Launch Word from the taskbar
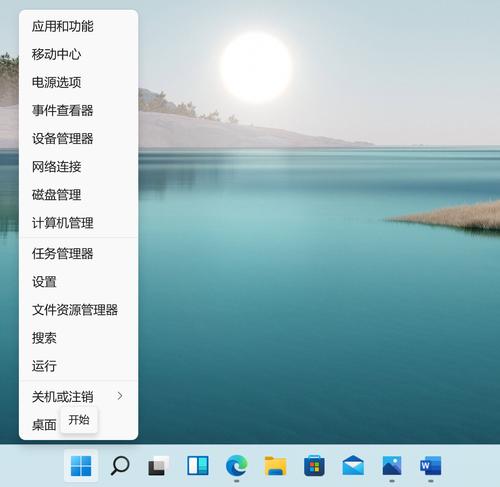 431,466
